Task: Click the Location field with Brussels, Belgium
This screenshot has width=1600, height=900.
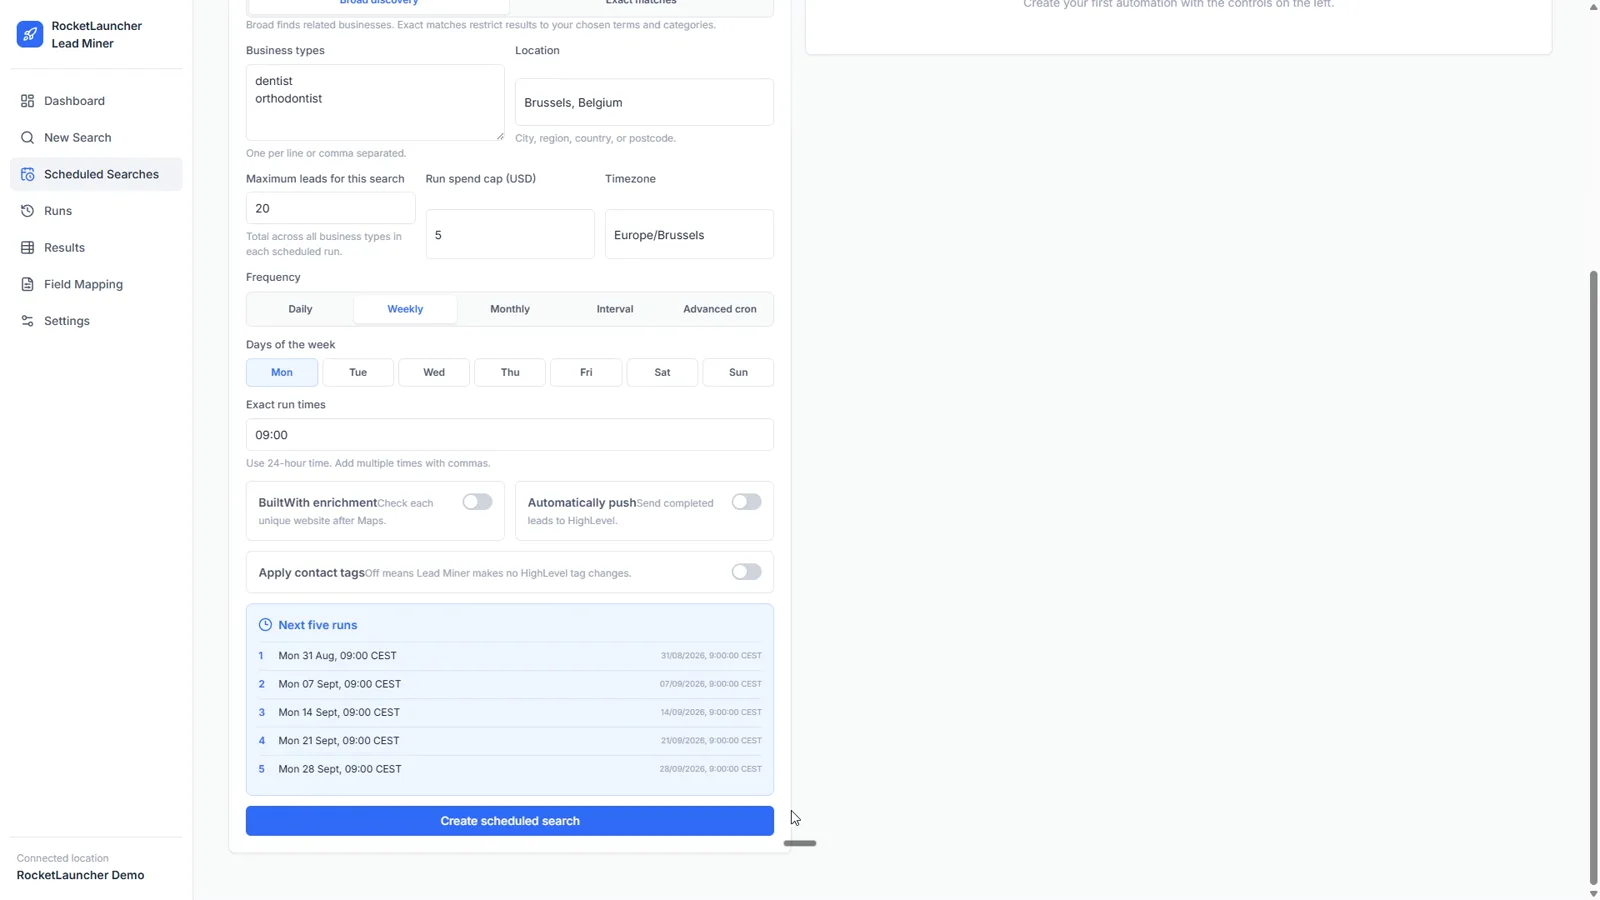Action: pyautogui.click(x=644, y=102)
